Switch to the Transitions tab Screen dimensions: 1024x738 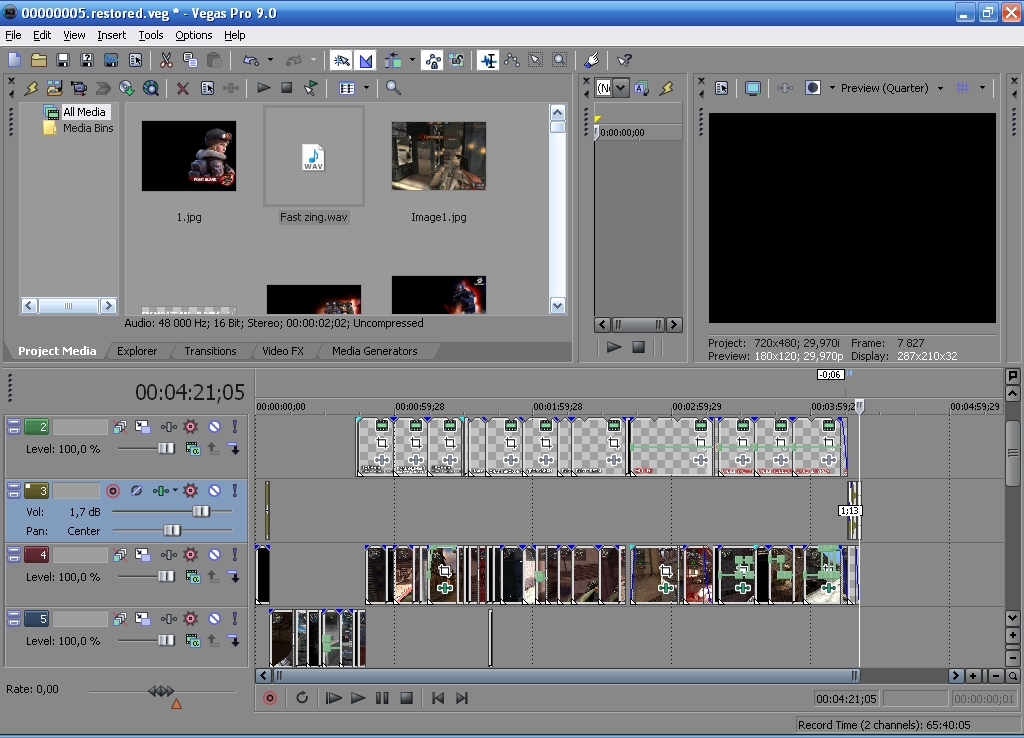pyautogui.click(x=210, y=351)
